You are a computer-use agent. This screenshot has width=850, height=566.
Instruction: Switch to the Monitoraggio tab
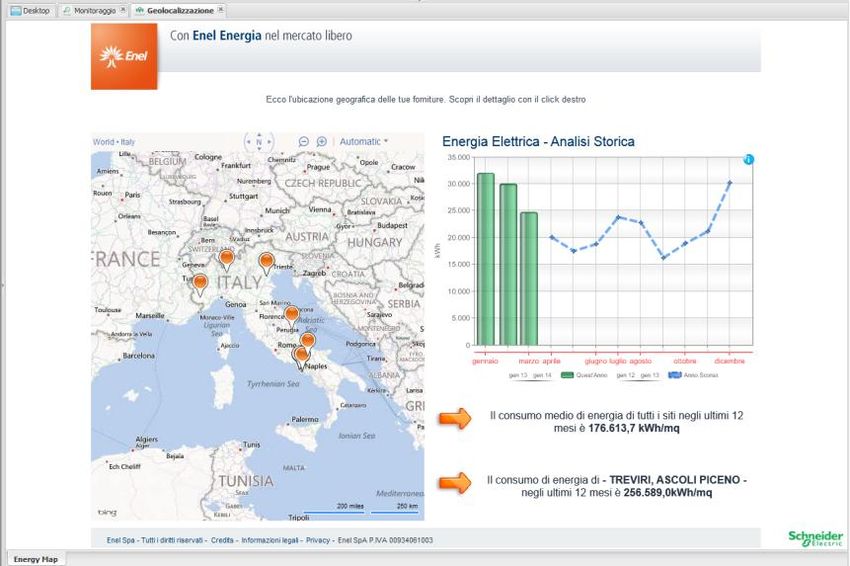click(x=94, y=10)
